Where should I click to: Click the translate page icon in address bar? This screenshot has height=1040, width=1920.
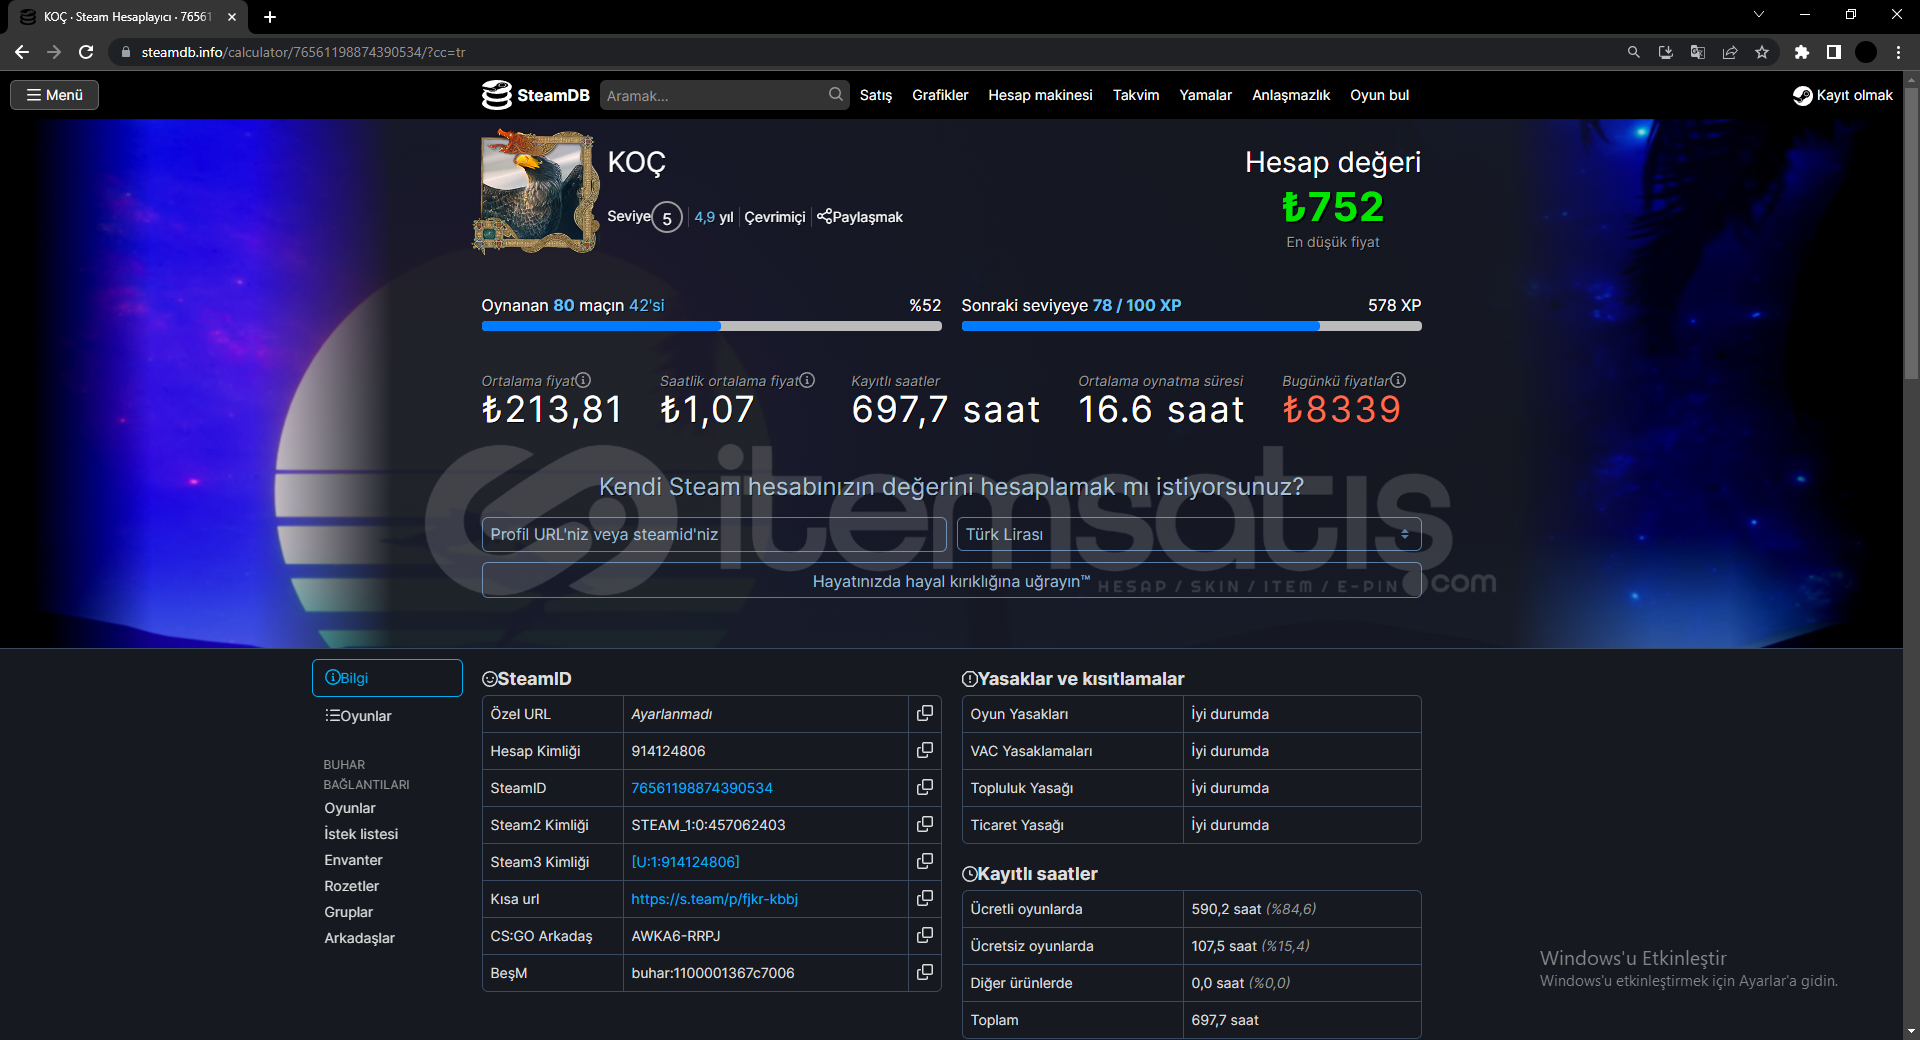pyautogui.click(x=1698, y=52)
